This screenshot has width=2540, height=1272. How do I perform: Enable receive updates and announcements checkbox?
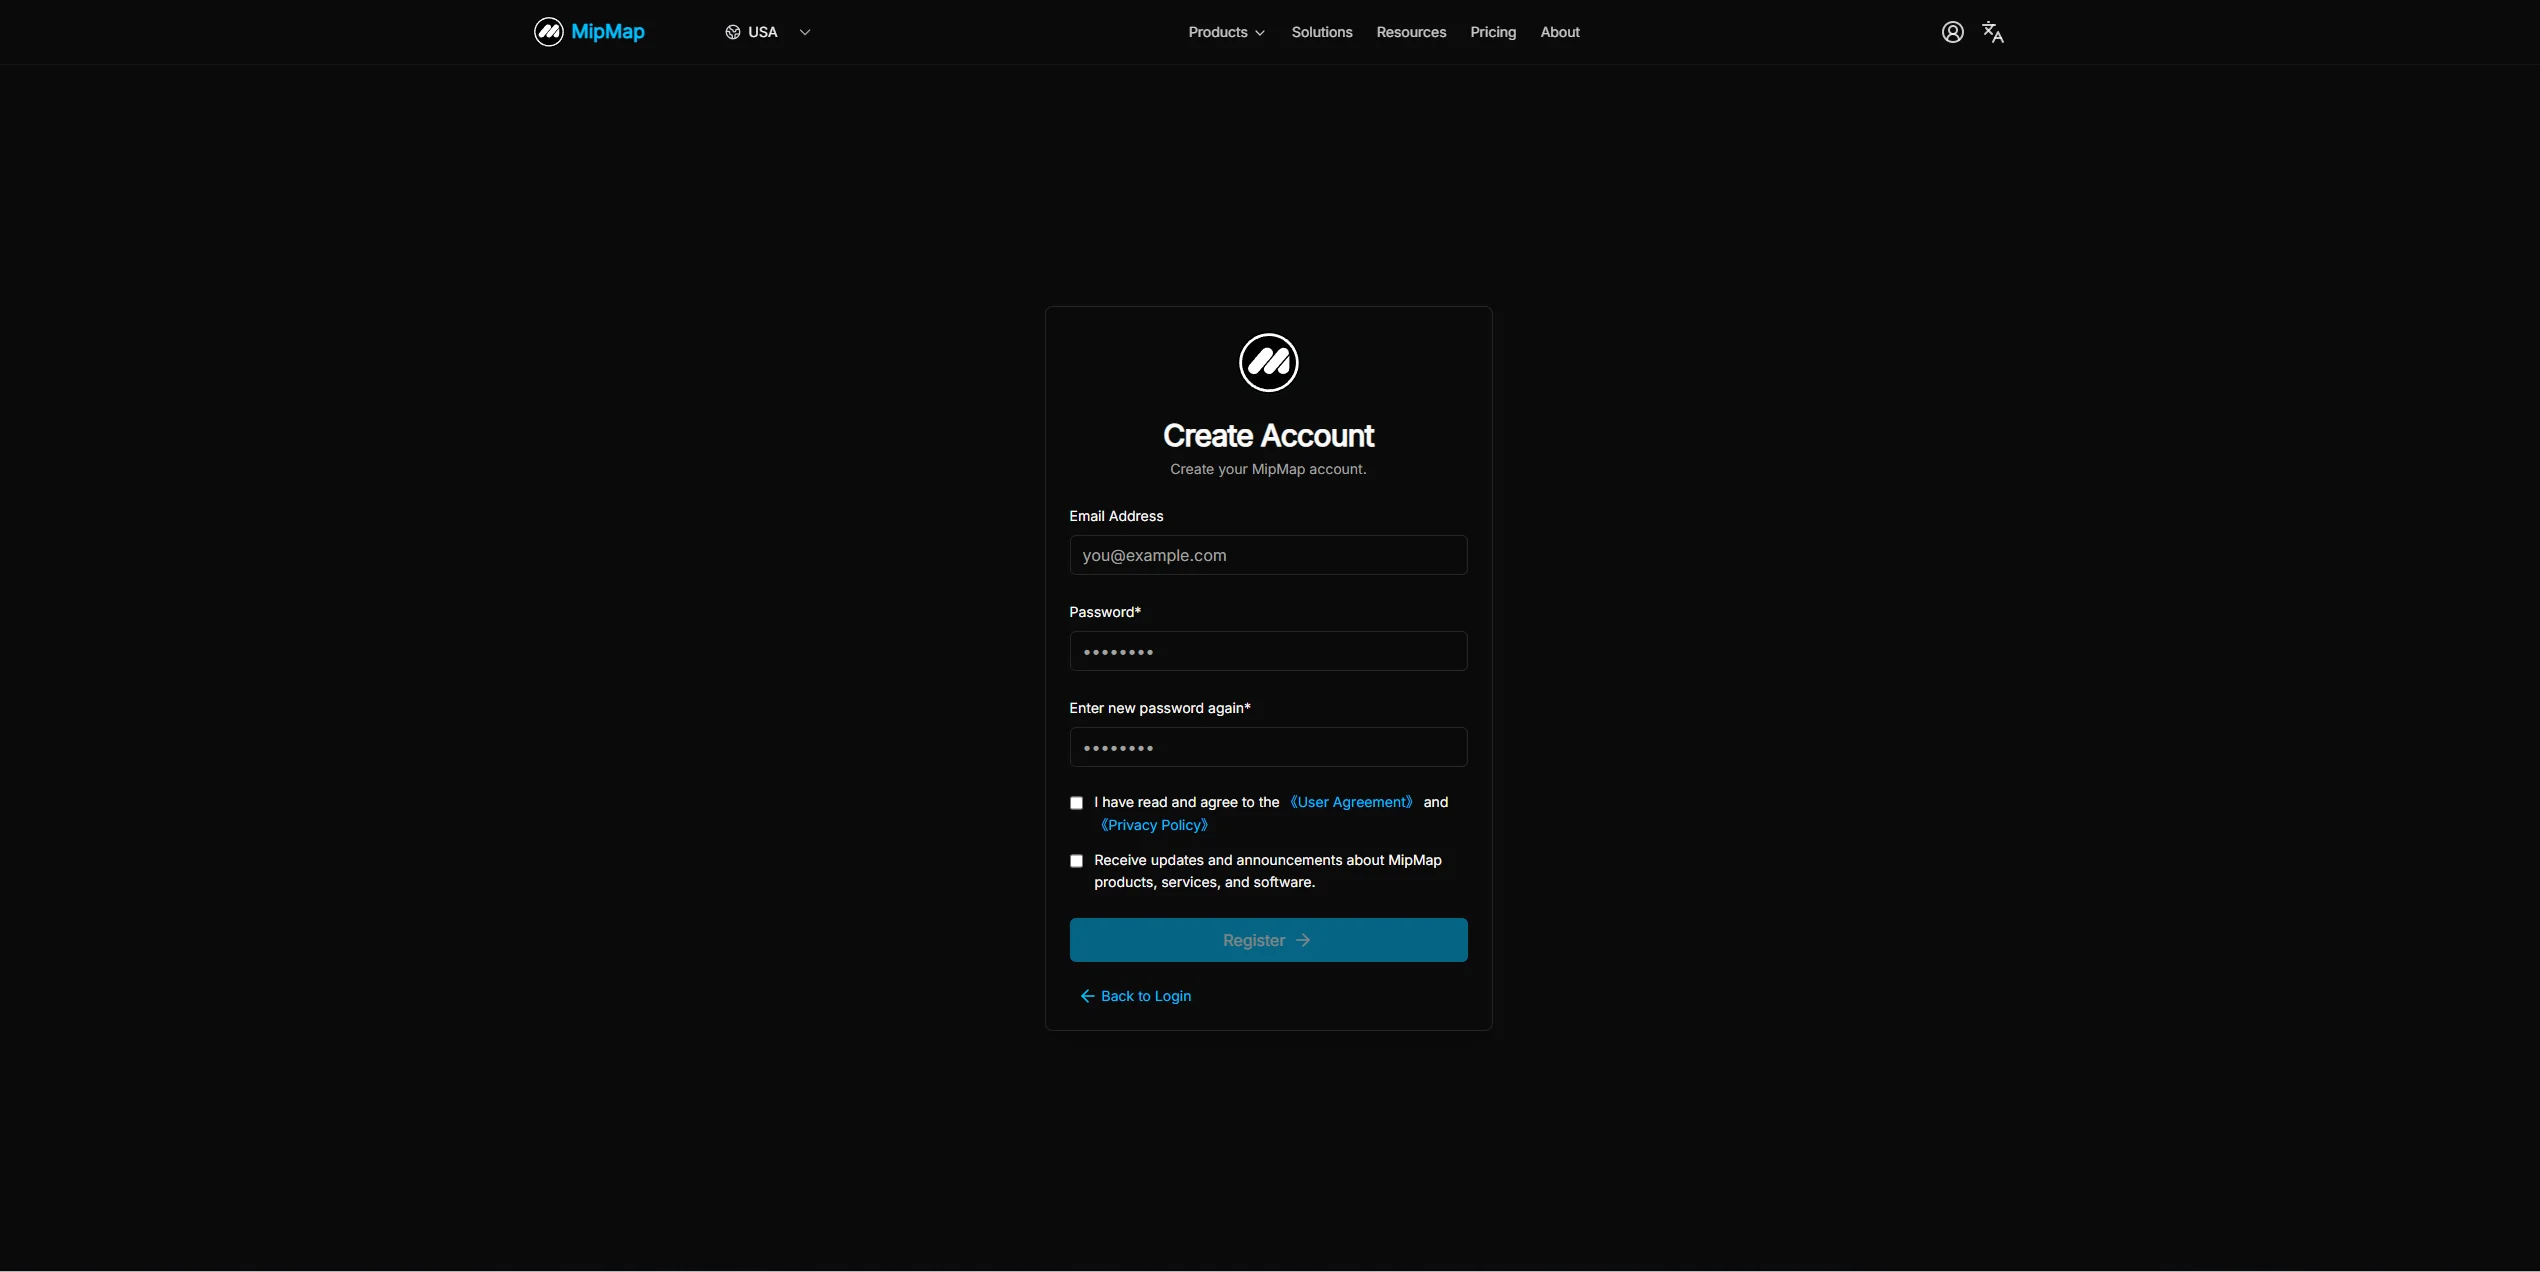tap(1076, 861)
